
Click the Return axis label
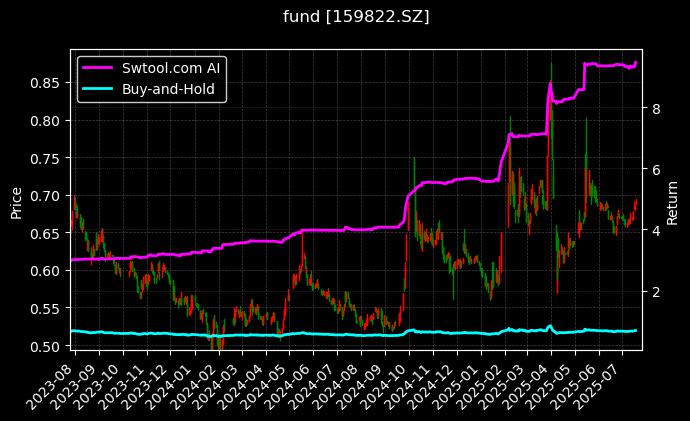(x=673, y=199)
